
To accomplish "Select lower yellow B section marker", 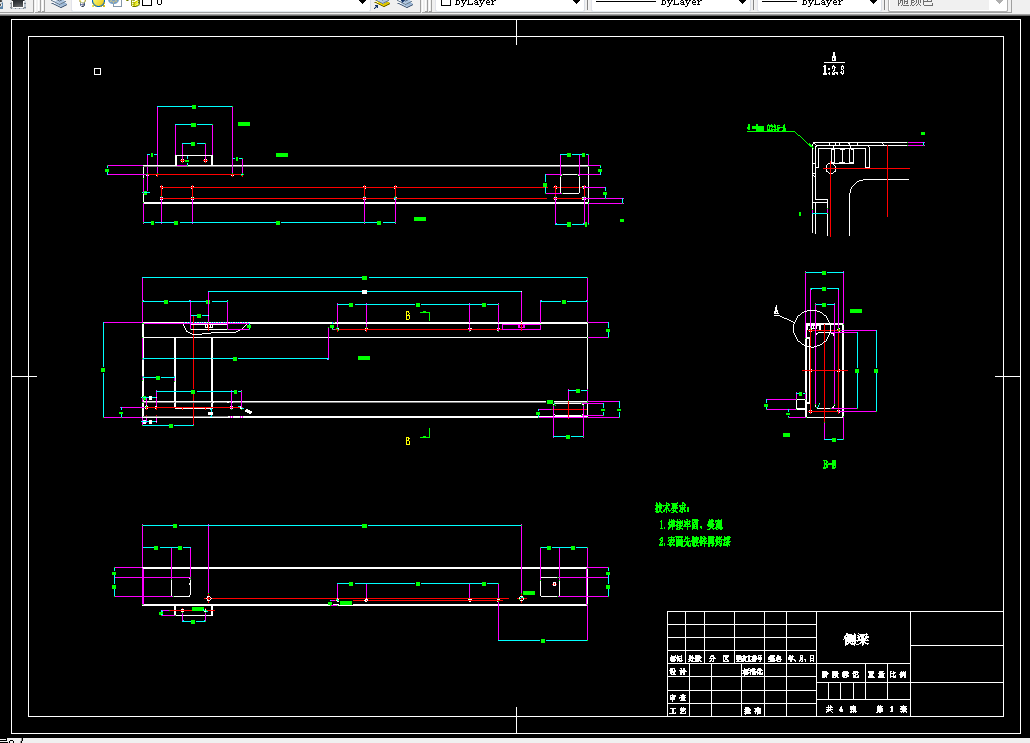I will click(x=408, y=441).
